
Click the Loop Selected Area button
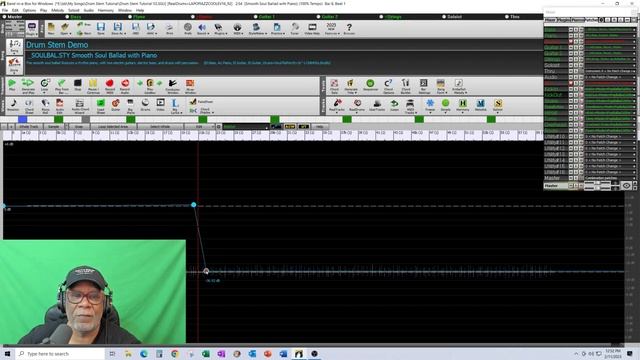[113, 127]
